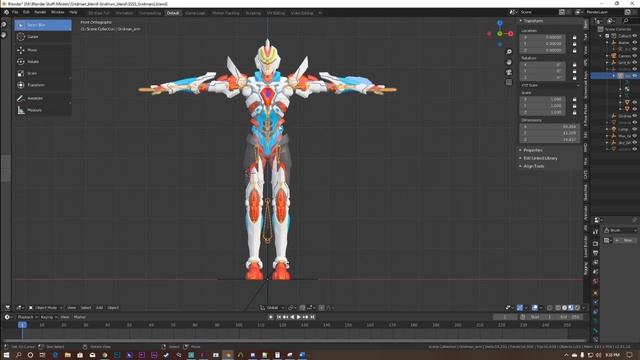Image resolution: width=640 pixels, height=360 pixels.
Task: Open File Explorer from the taskbar
Action: point(67,355)
